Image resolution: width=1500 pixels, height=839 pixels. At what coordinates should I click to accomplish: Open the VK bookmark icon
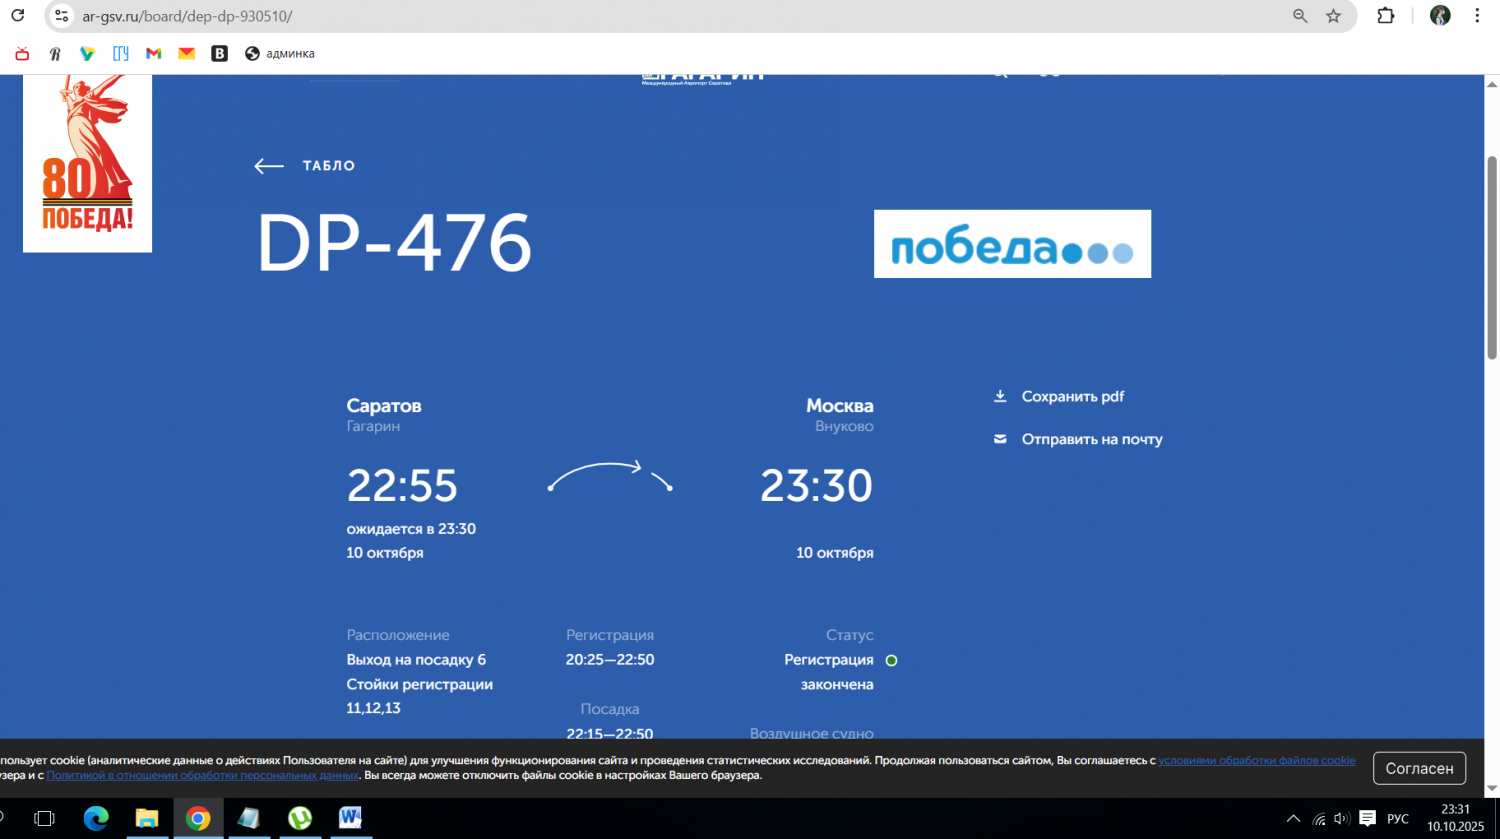pyautogui.click(x=219, y=54)
